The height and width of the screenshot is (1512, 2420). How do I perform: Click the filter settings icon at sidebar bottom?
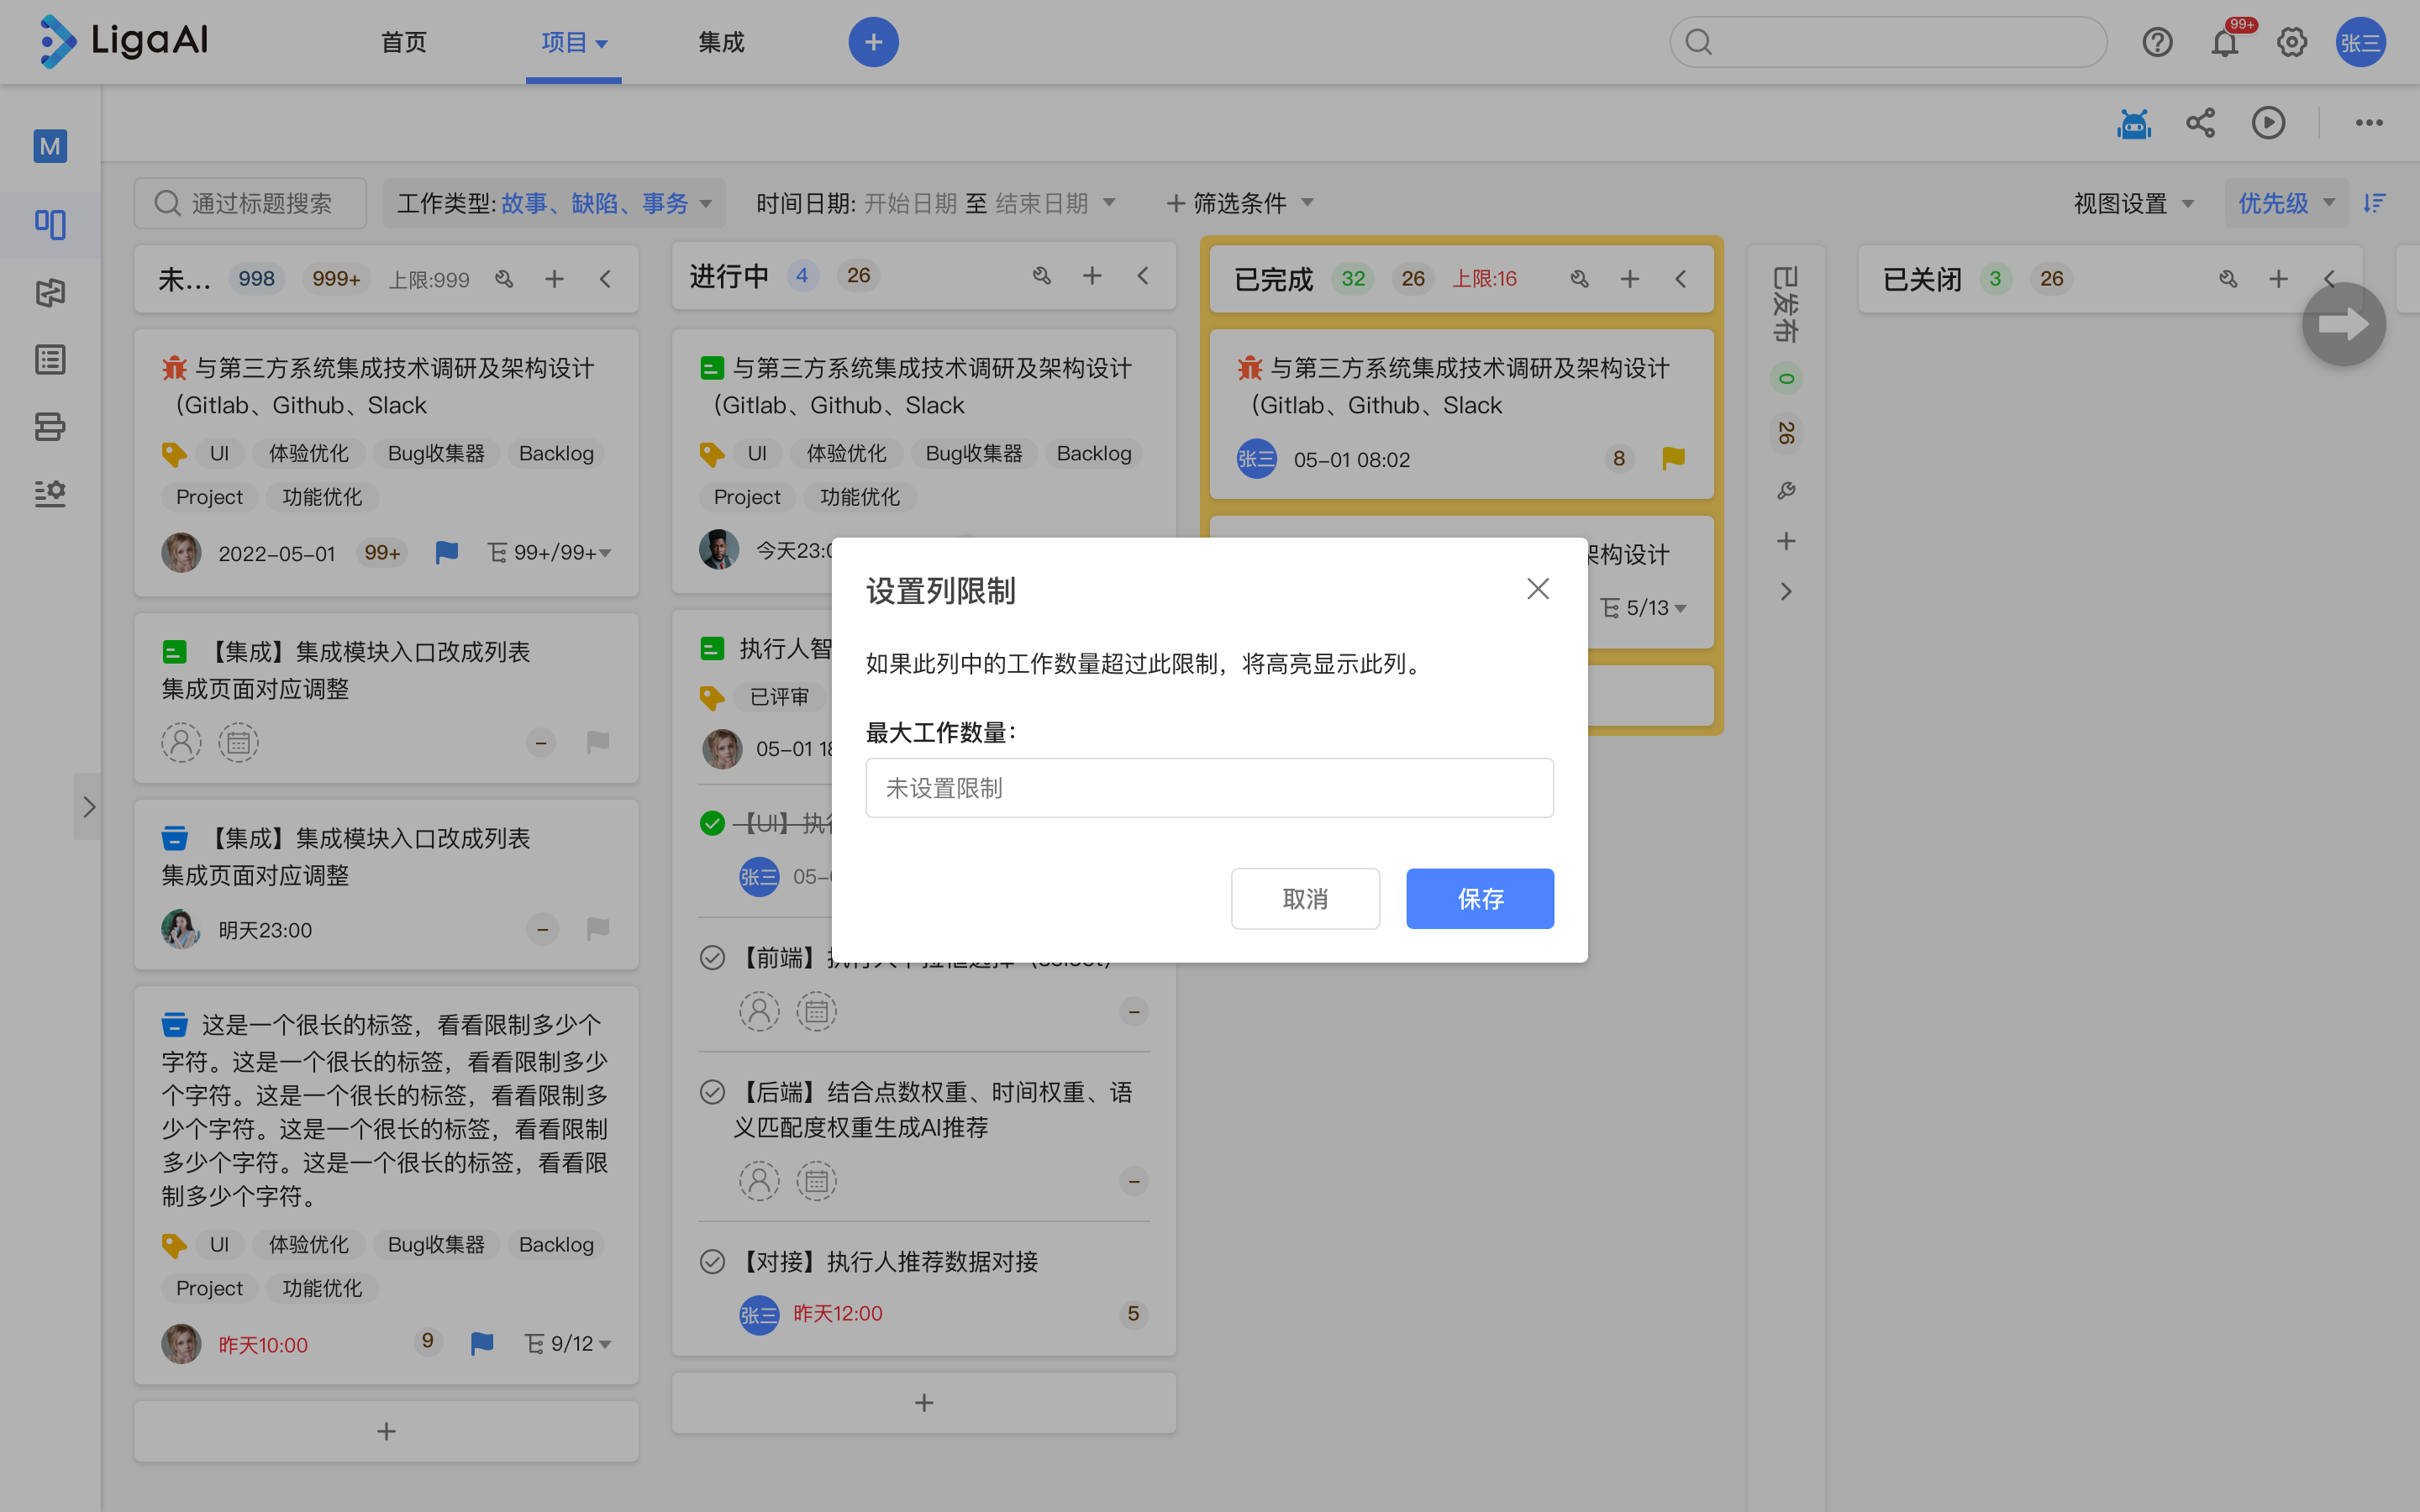[49, 493]
